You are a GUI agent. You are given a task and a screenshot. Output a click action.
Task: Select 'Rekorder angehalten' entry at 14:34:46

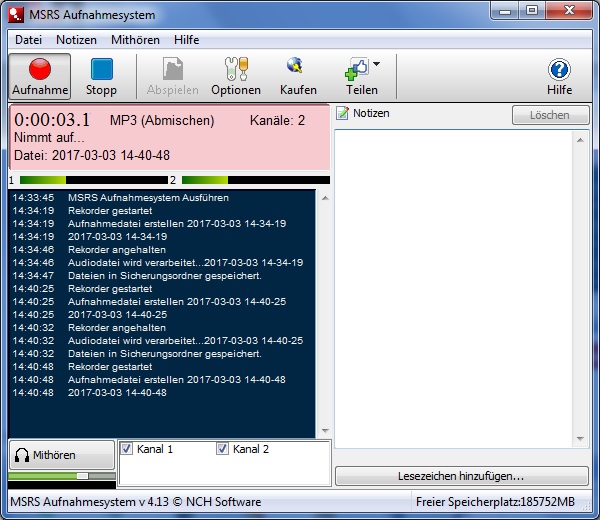click(x=117, y=250)
